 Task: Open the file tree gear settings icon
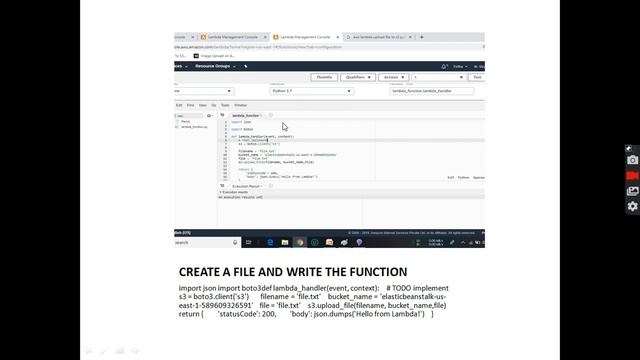click(209, 116)
